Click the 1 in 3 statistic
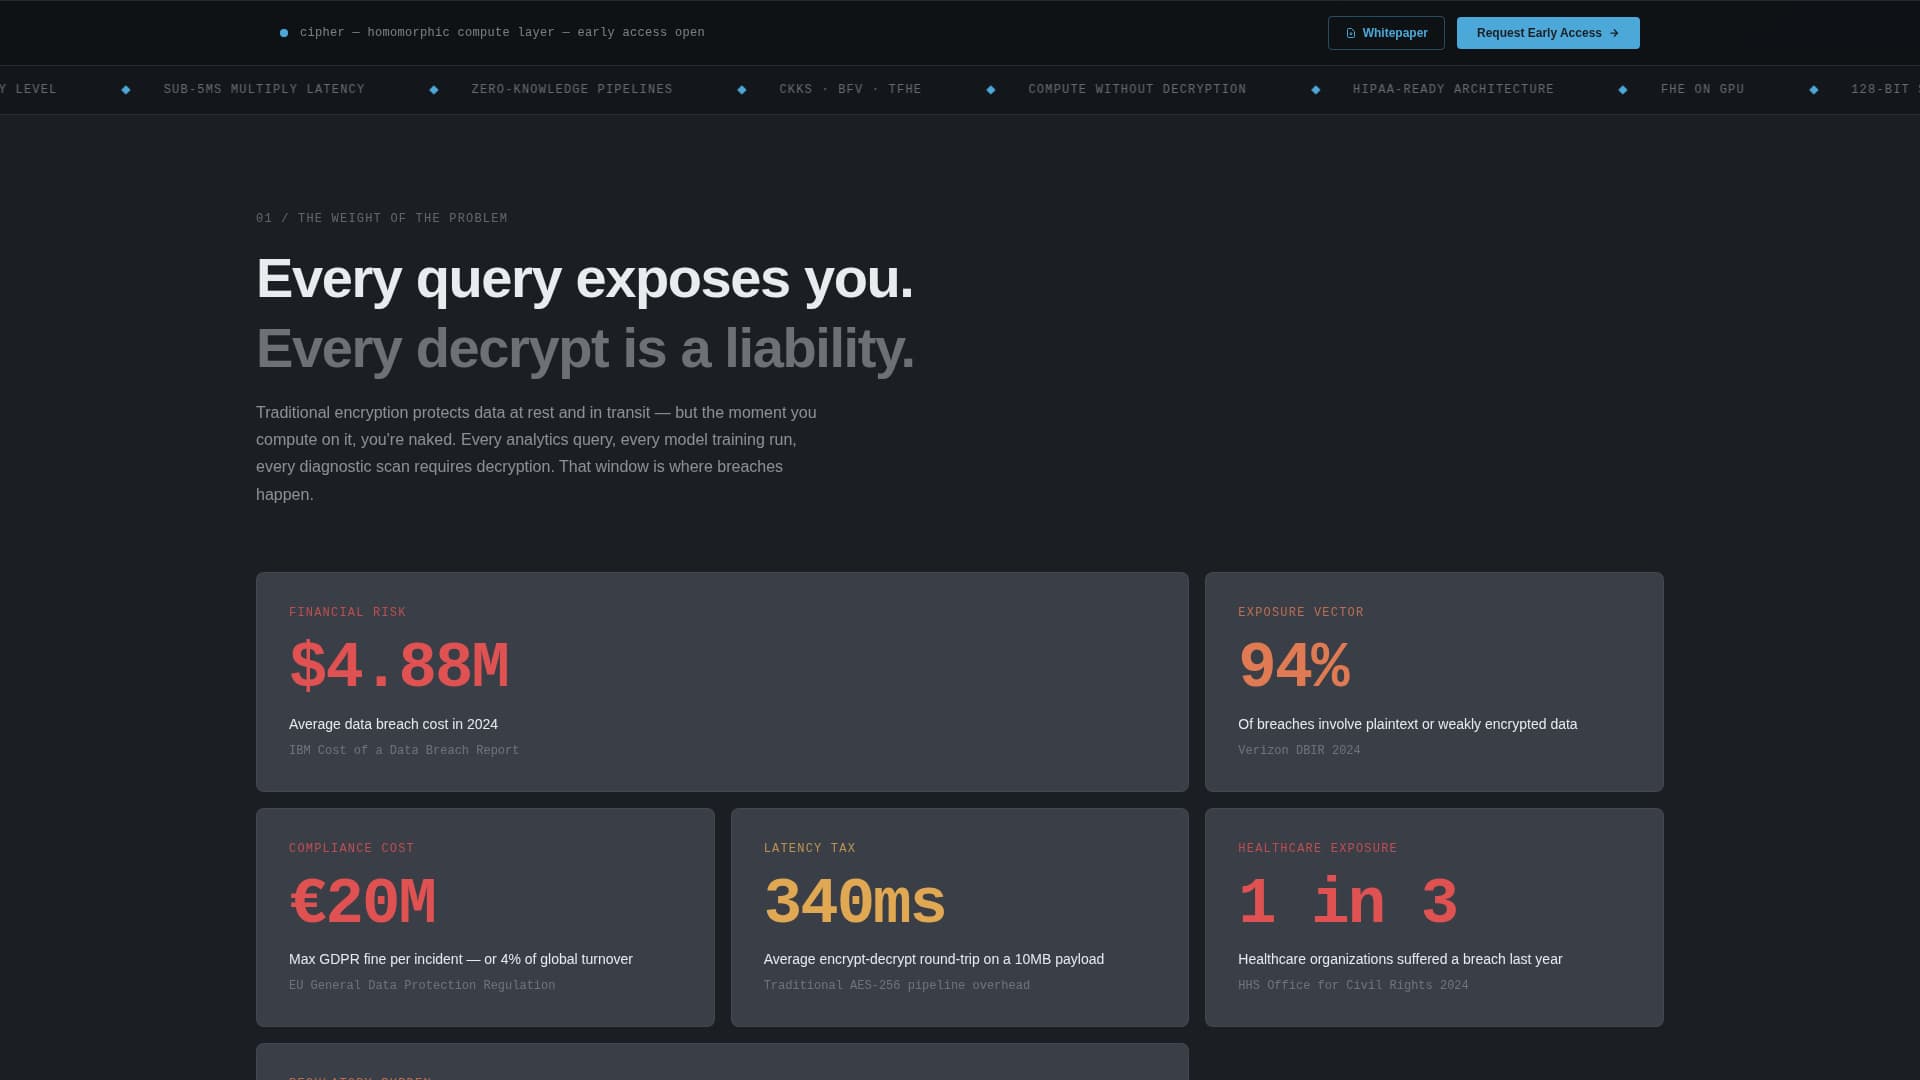 [x=1348, y=902]
